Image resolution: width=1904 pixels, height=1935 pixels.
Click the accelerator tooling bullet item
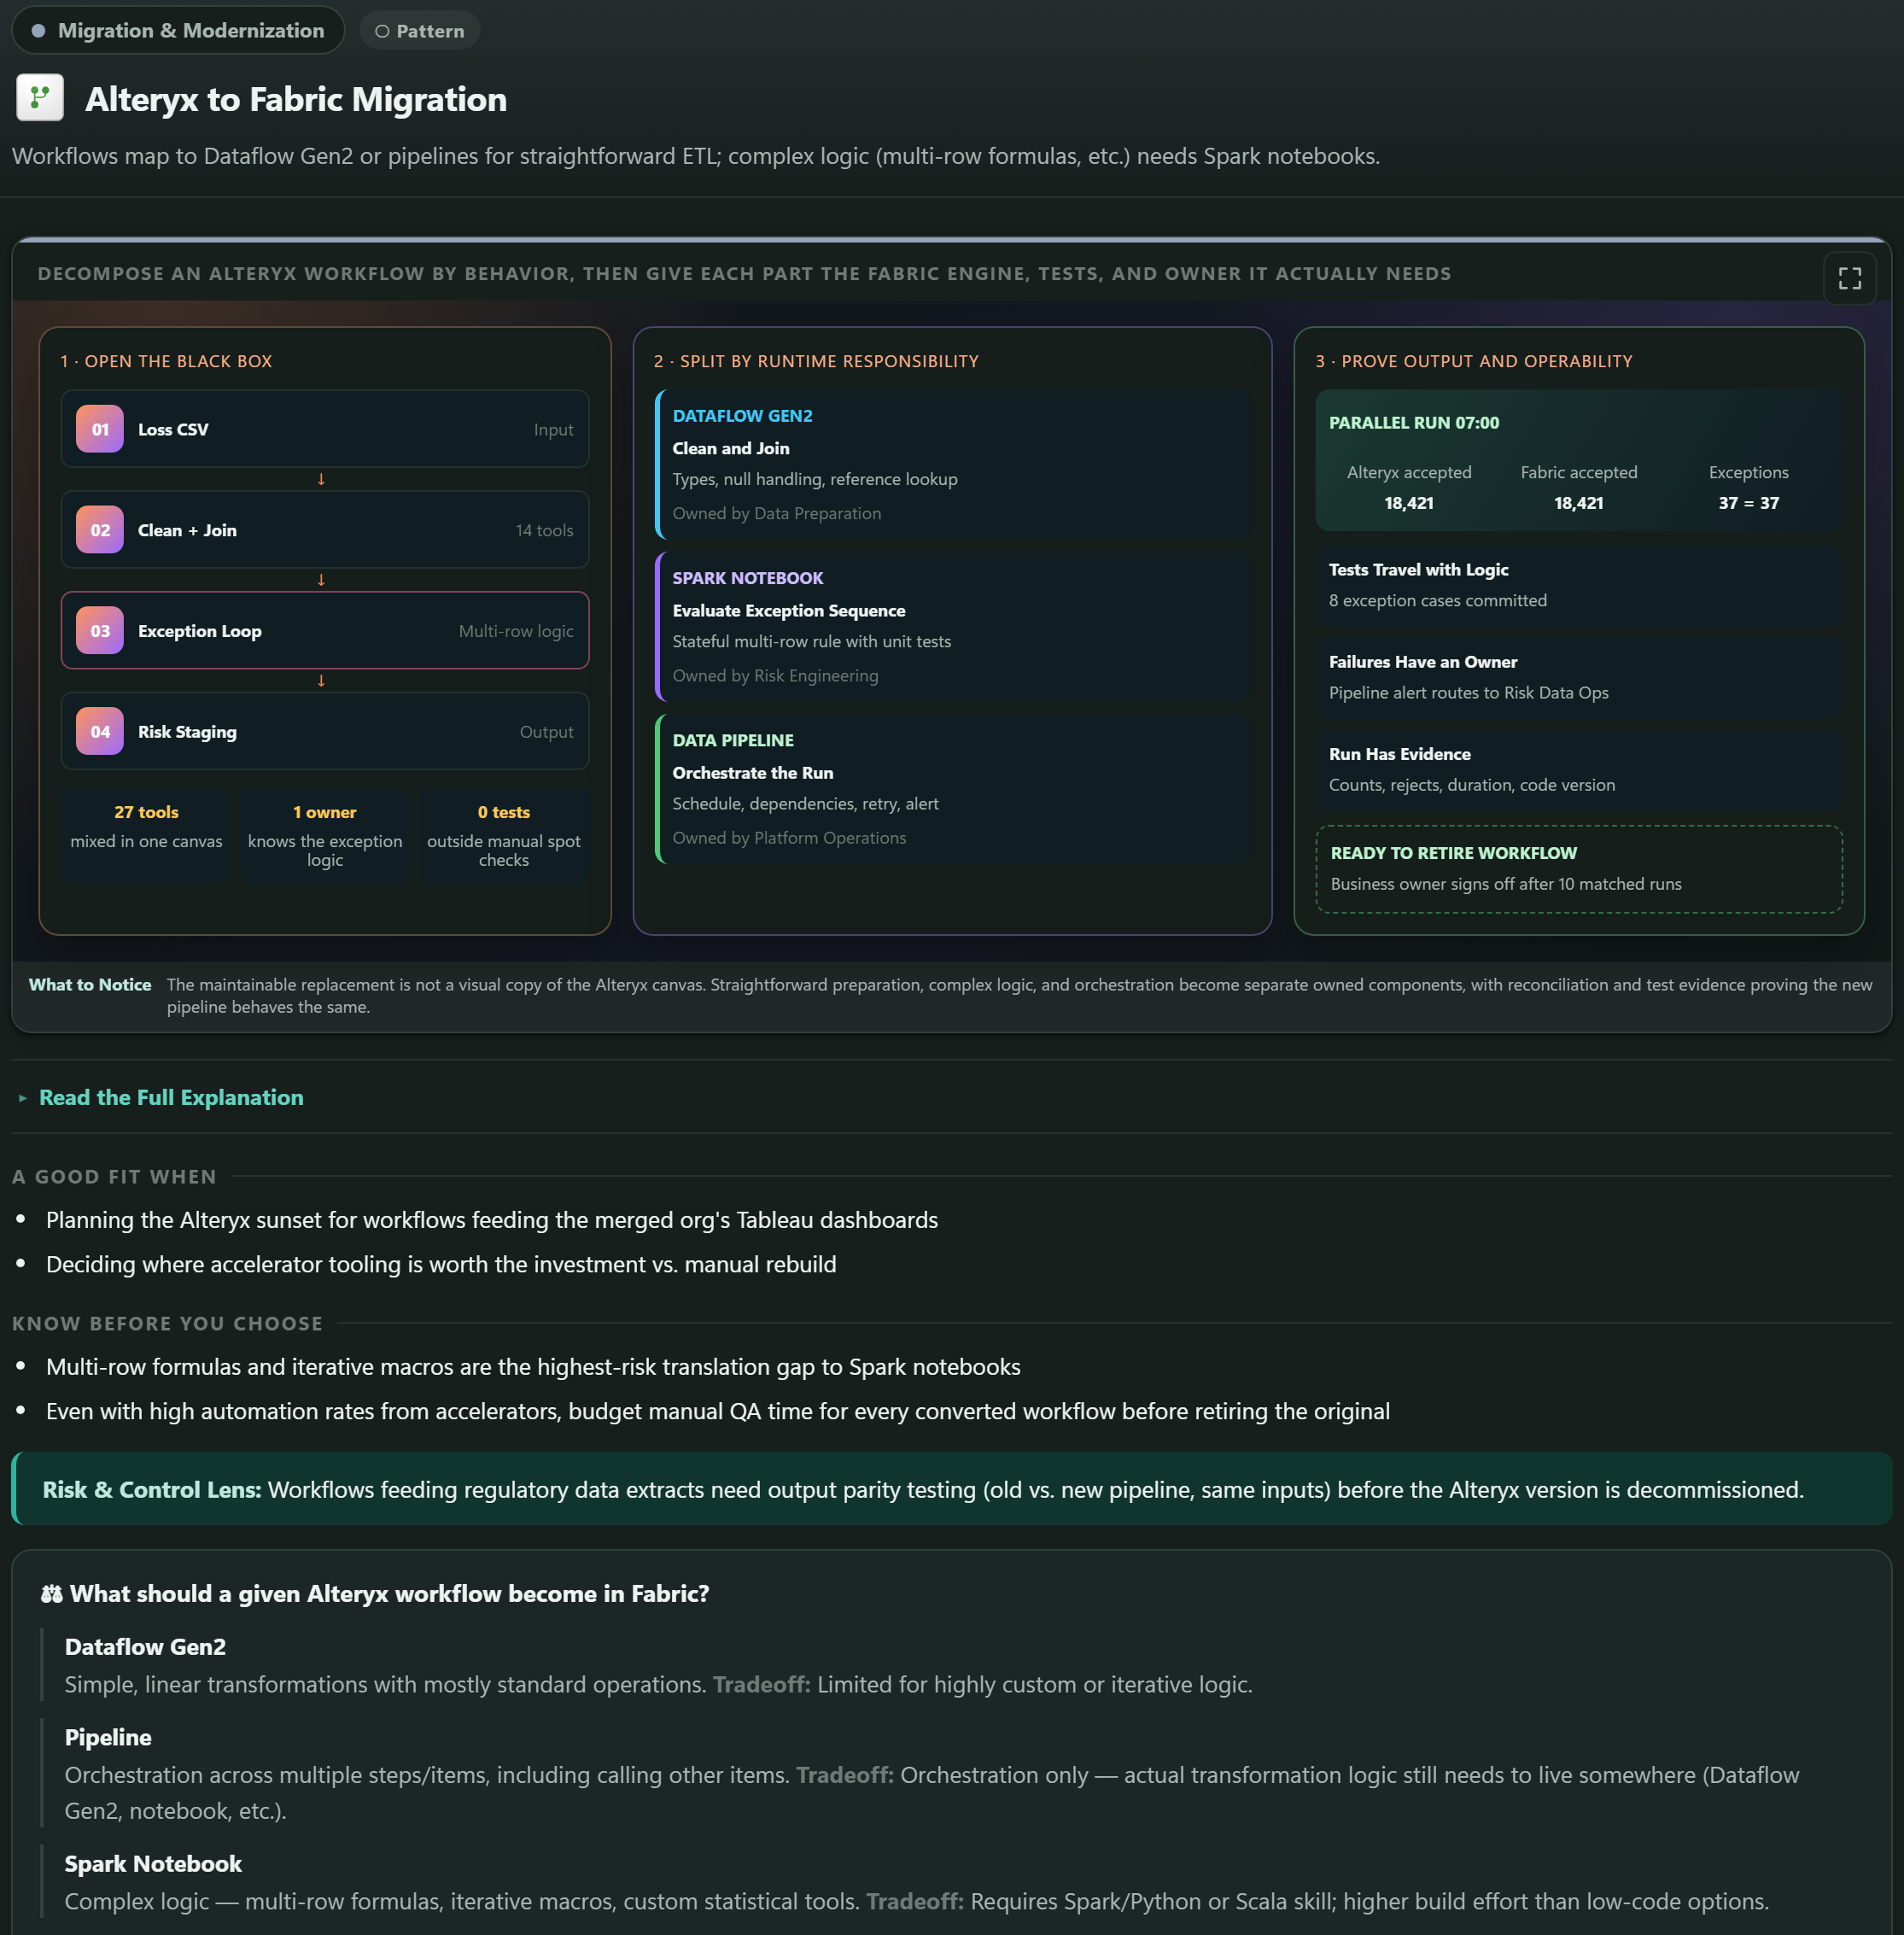click(441, 1264)
